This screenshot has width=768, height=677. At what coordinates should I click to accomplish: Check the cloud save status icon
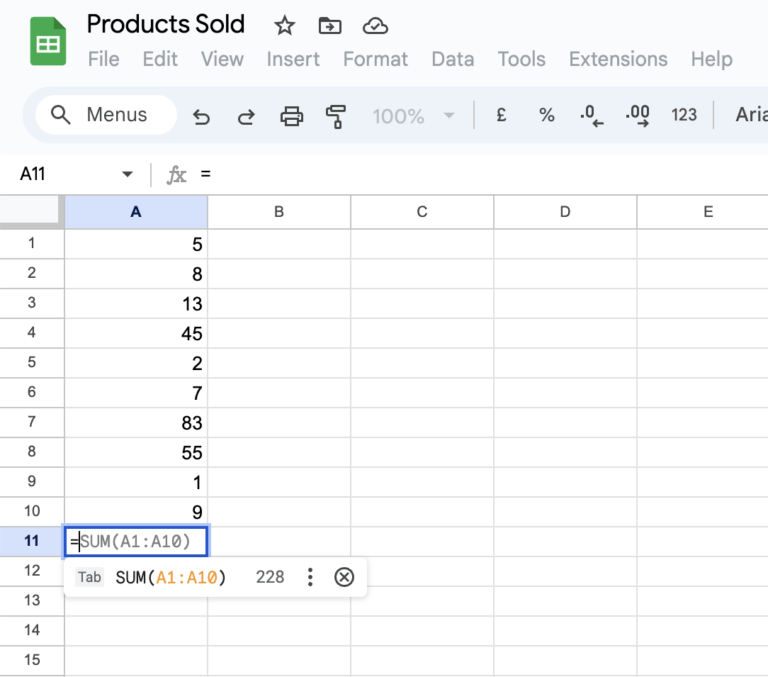click(375, 25)
